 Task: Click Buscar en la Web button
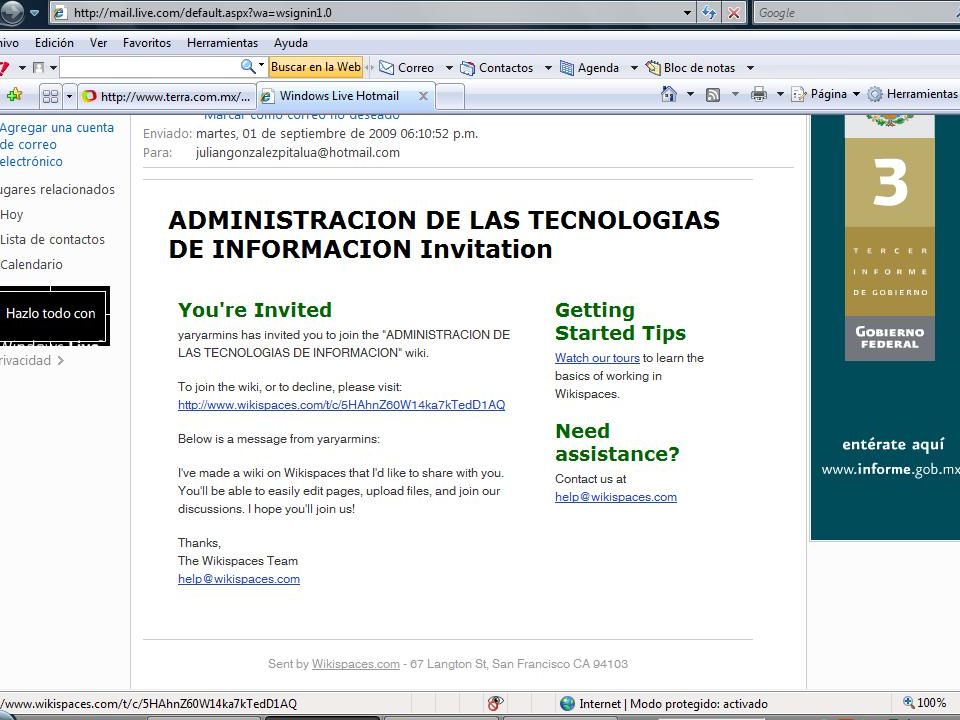tap(316, 67)
